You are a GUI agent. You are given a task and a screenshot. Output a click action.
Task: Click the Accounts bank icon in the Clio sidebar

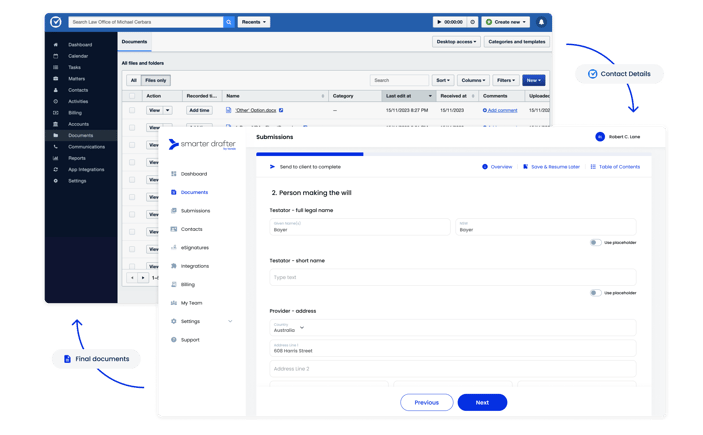pyautogui.click(x=56, y=124)
